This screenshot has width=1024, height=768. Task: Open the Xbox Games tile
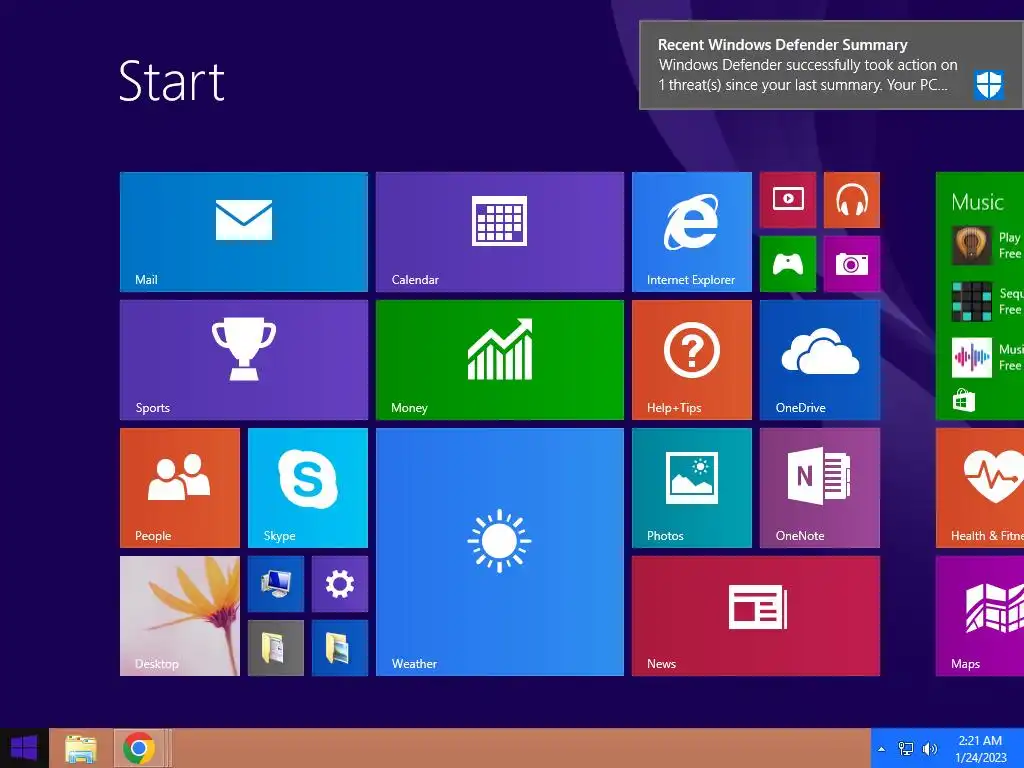788,264
